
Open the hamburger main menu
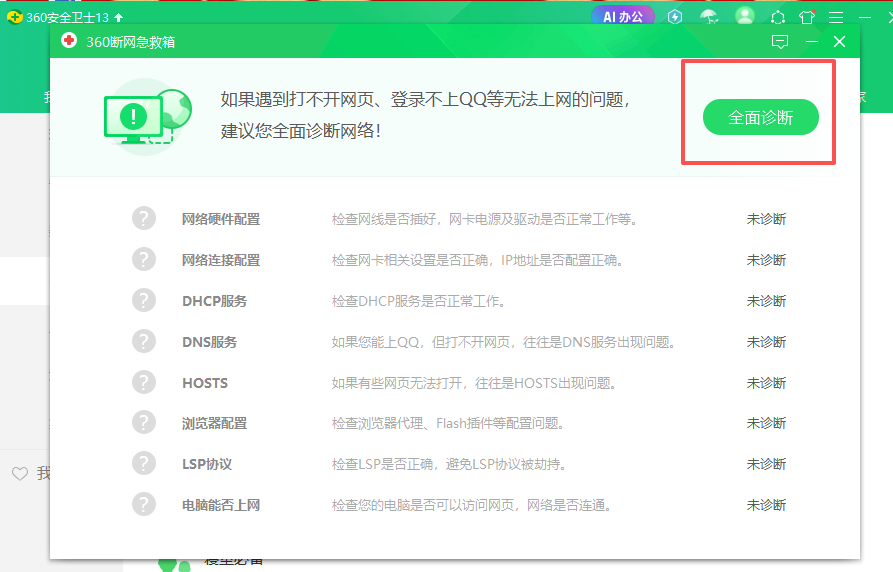pos(836,17)
